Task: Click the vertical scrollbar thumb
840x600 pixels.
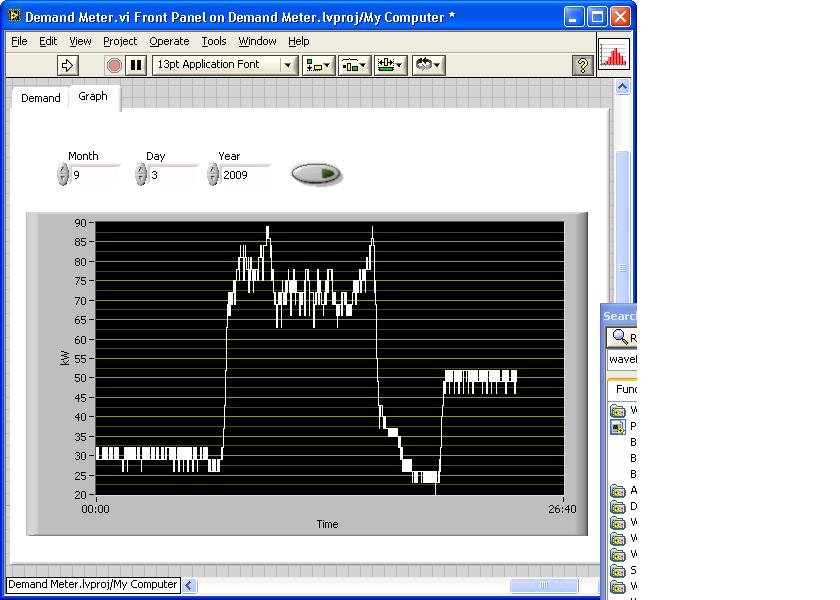Action: [622, 228]
